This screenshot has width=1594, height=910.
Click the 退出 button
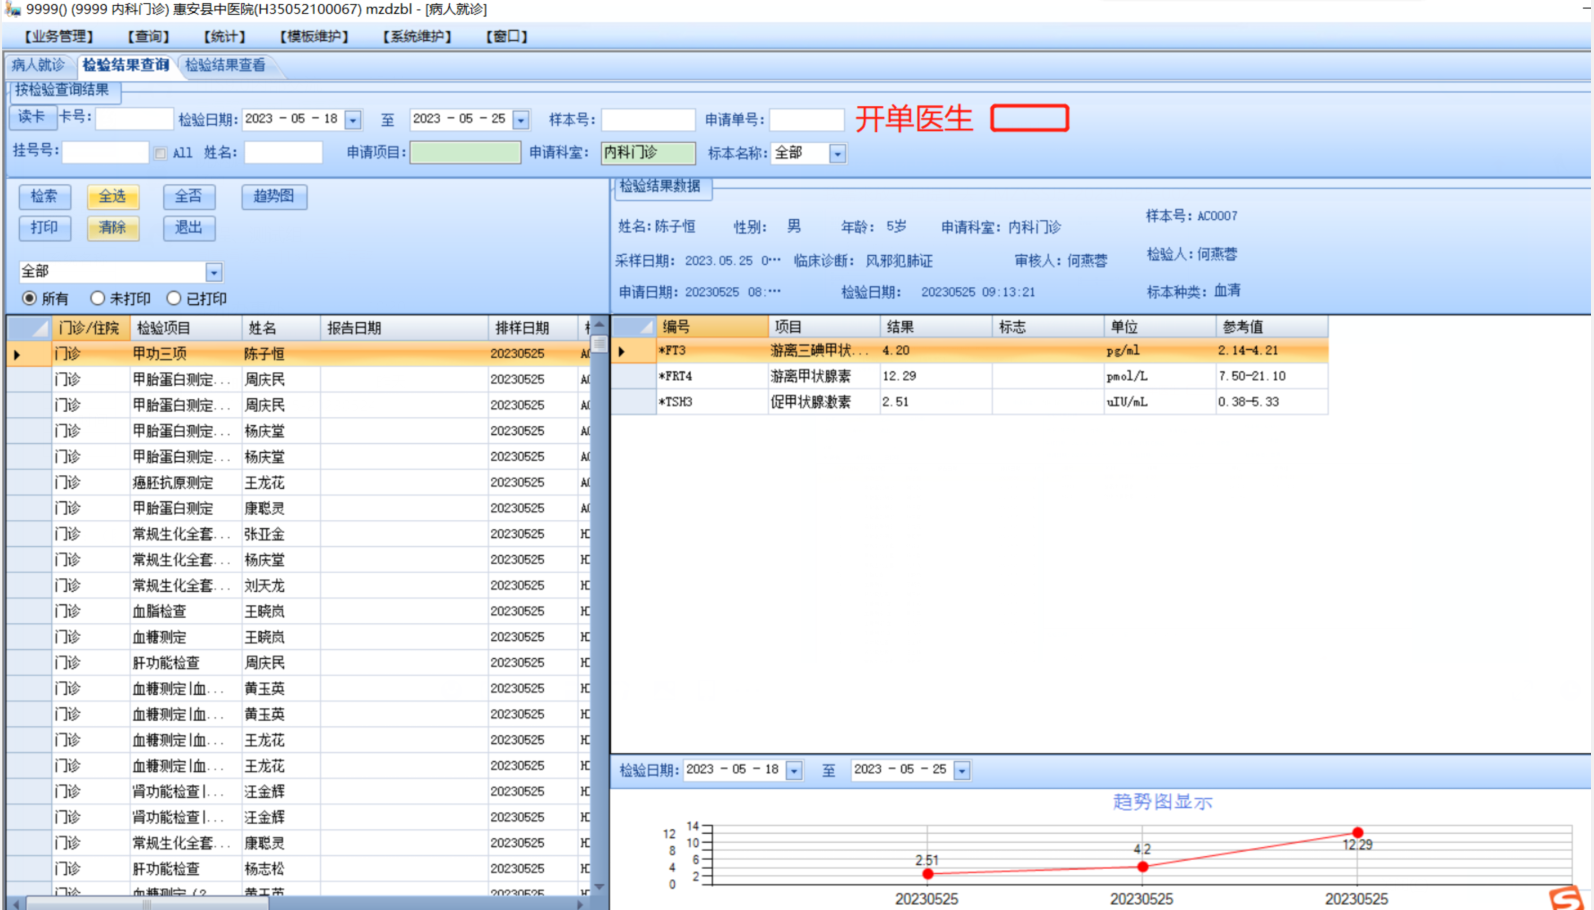click(188, 228)
